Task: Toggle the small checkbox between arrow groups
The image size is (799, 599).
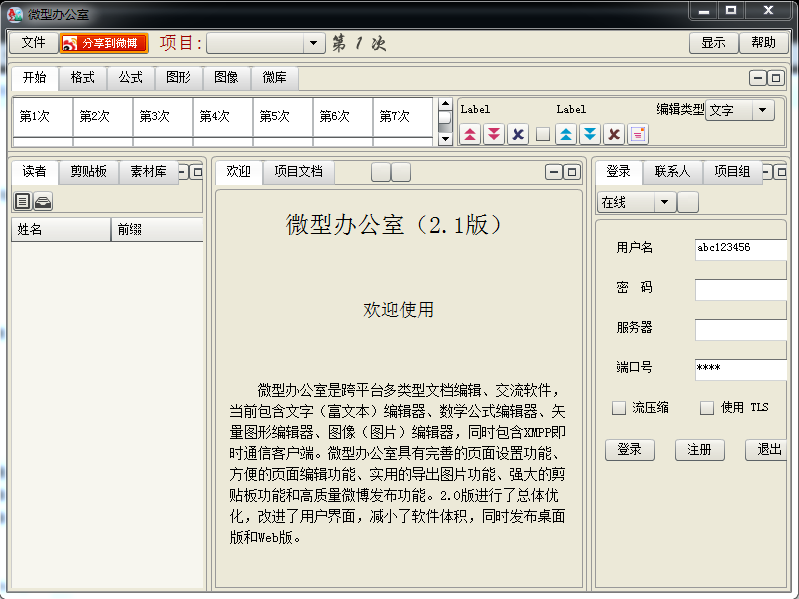Action: point(543,134)
